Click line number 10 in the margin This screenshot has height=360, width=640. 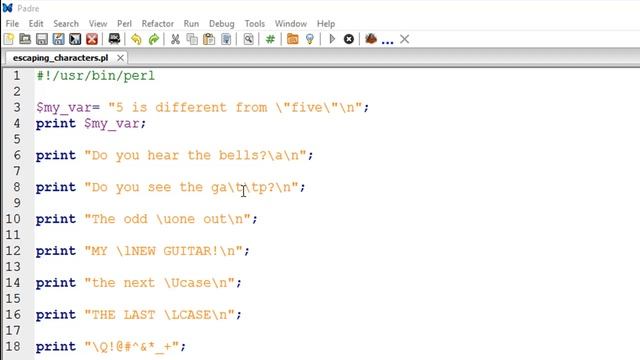point(13,219)
